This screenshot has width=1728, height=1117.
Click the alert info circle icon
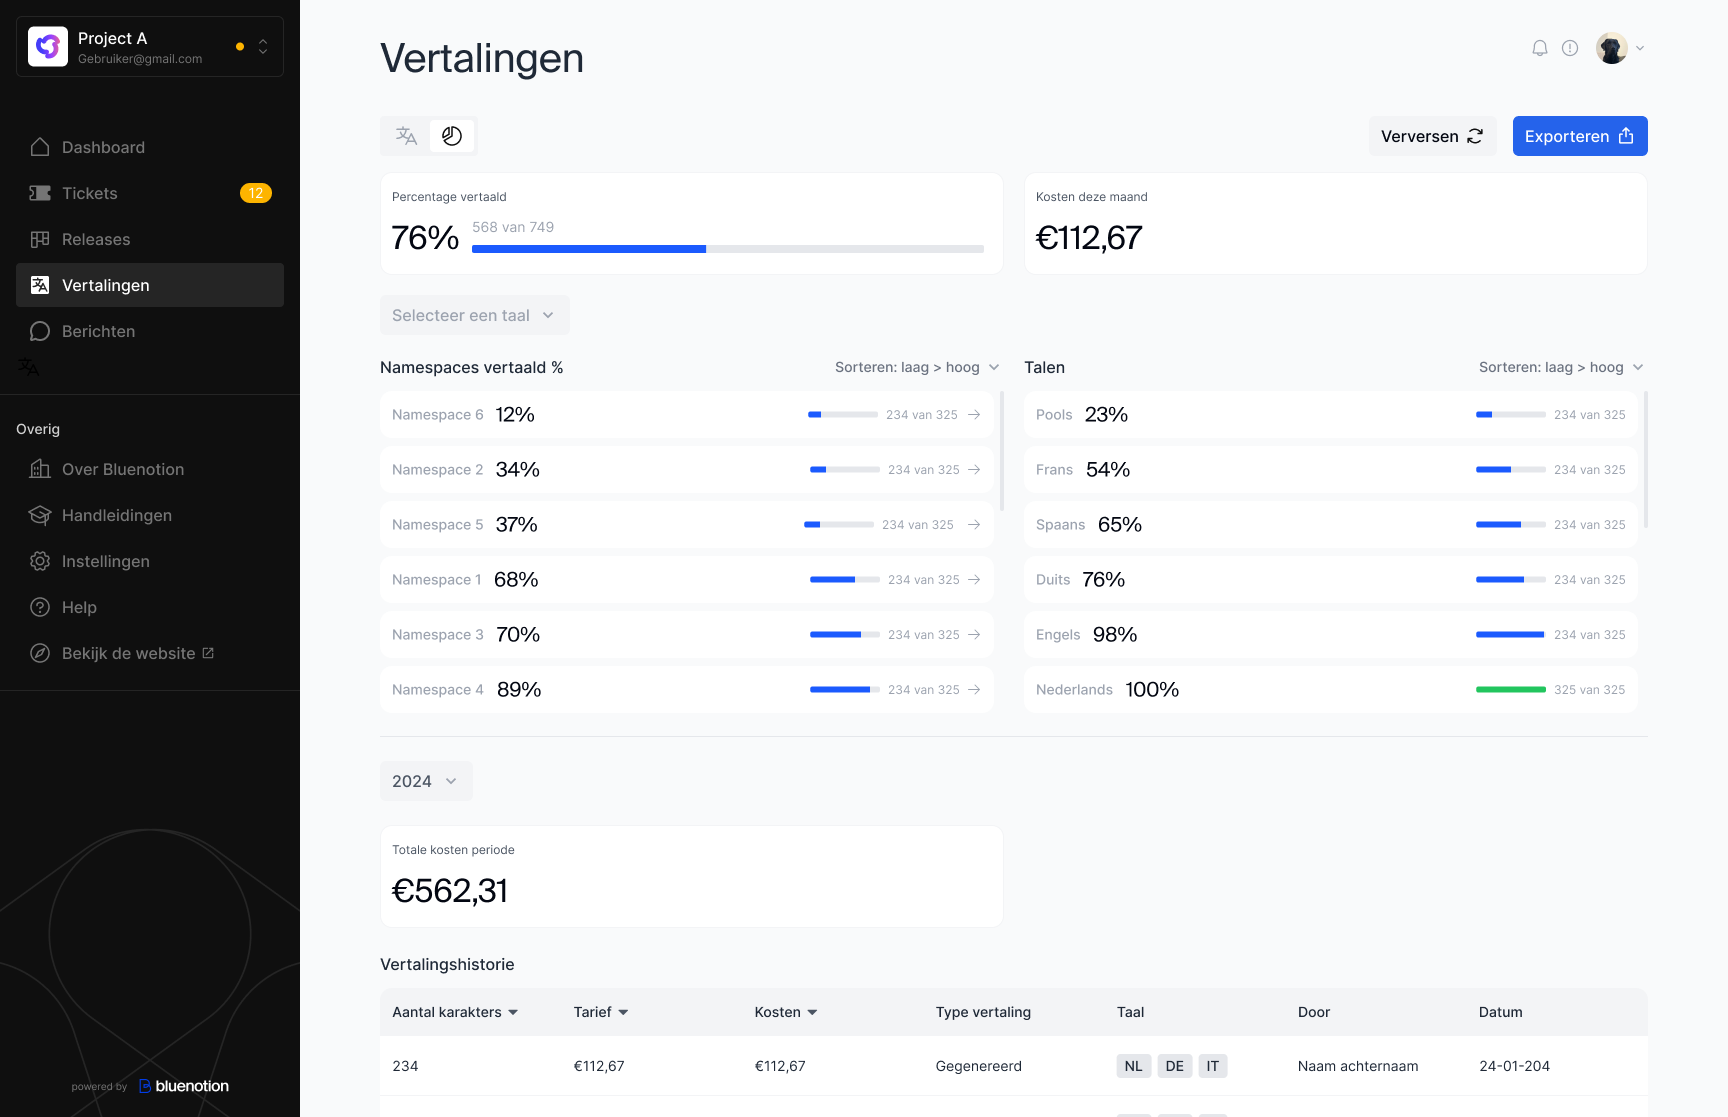pos(1570,48)
